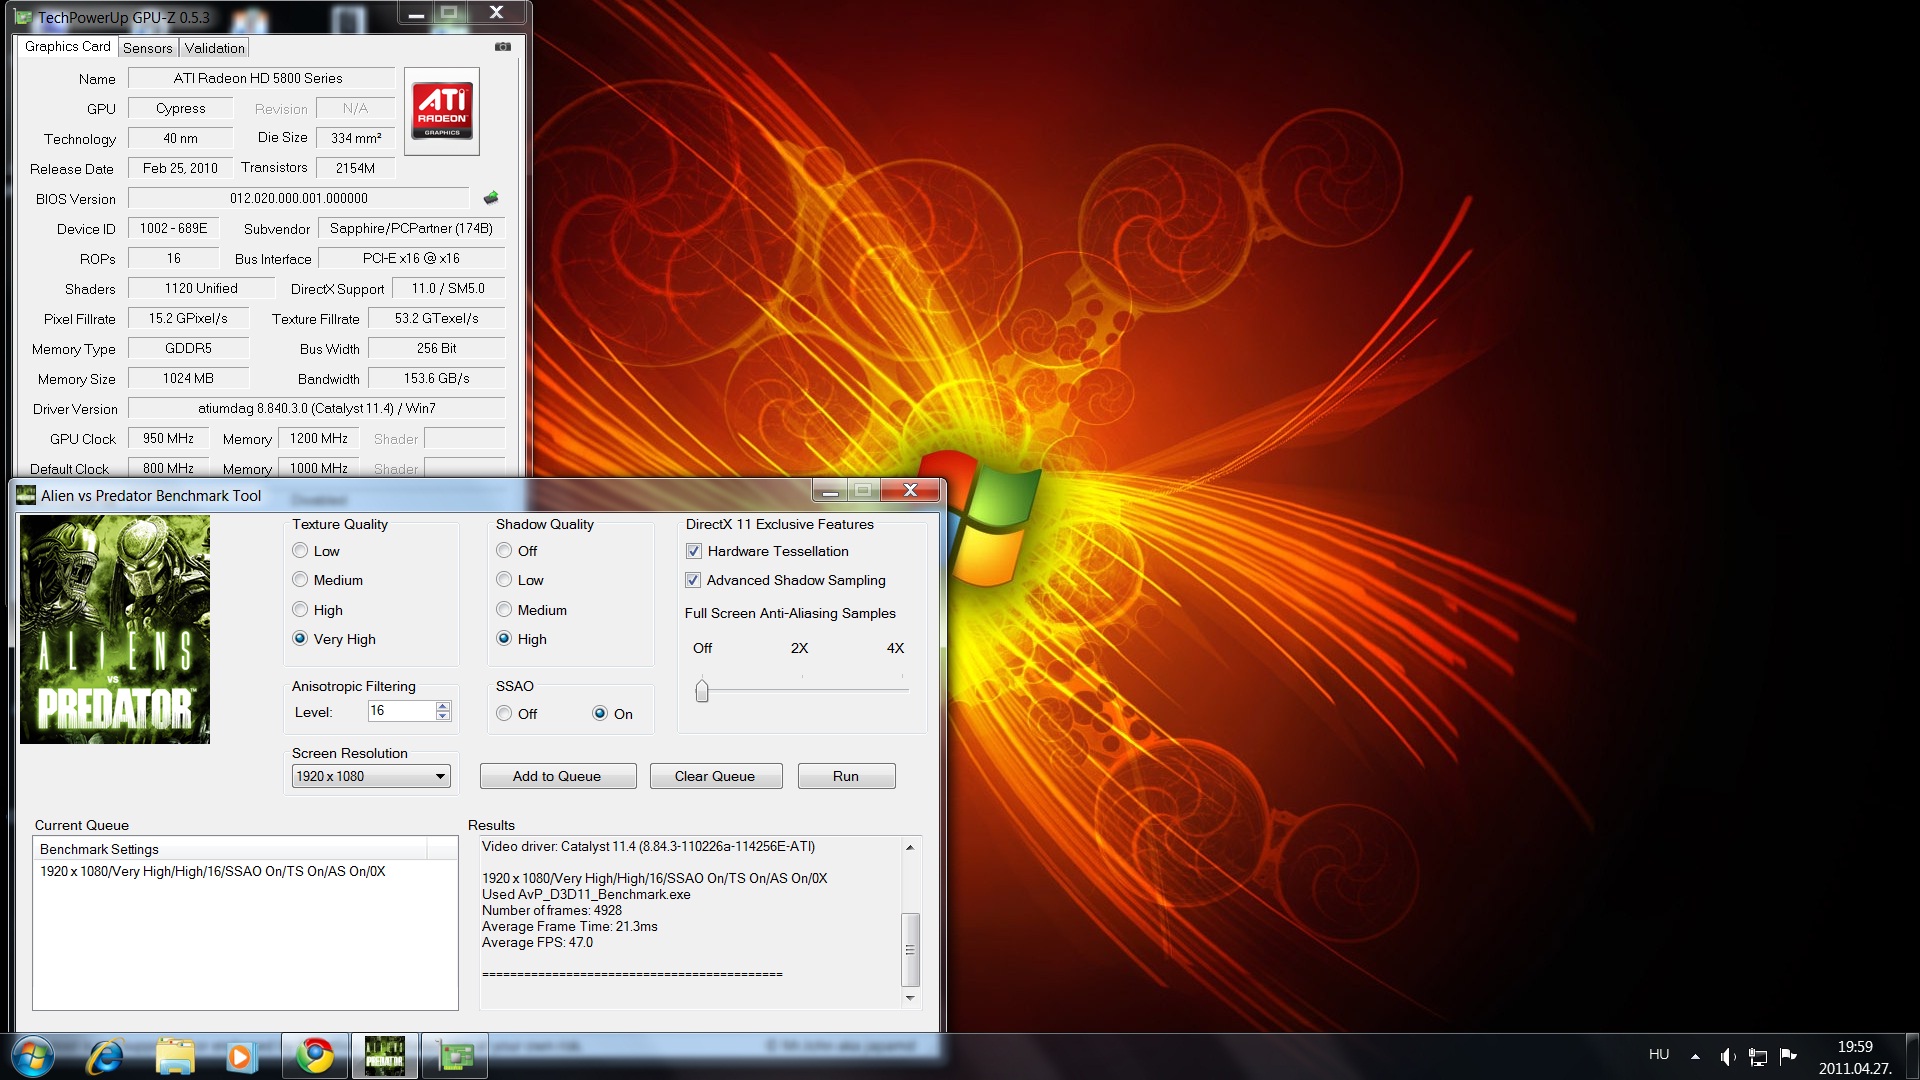Image resolution: width=1920 pixels, height=1080 pixels.
Task: Click the BIOS version 012.020.000.001.000000 field
Action: click(299, 198)
